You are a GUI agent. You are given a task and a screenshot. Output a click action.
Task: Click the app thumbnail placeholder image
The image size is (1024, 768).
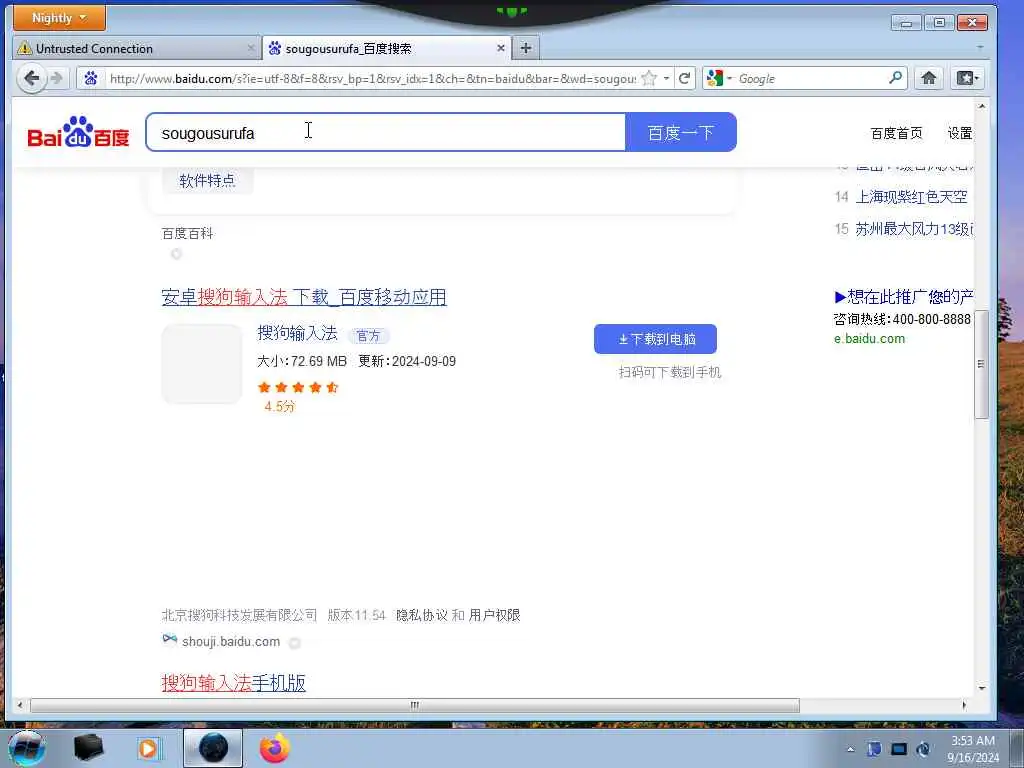coord(202,364)
